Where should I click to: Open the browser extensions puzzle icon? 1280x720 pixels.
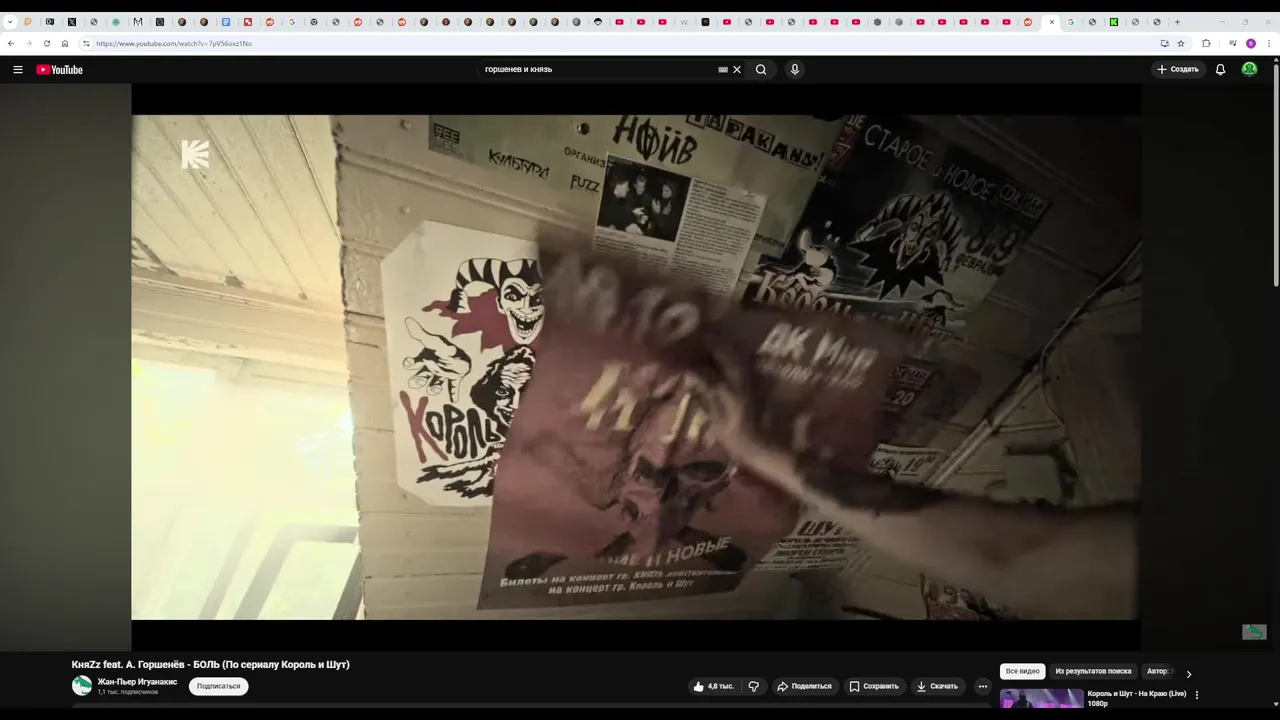pos(1206,43)
